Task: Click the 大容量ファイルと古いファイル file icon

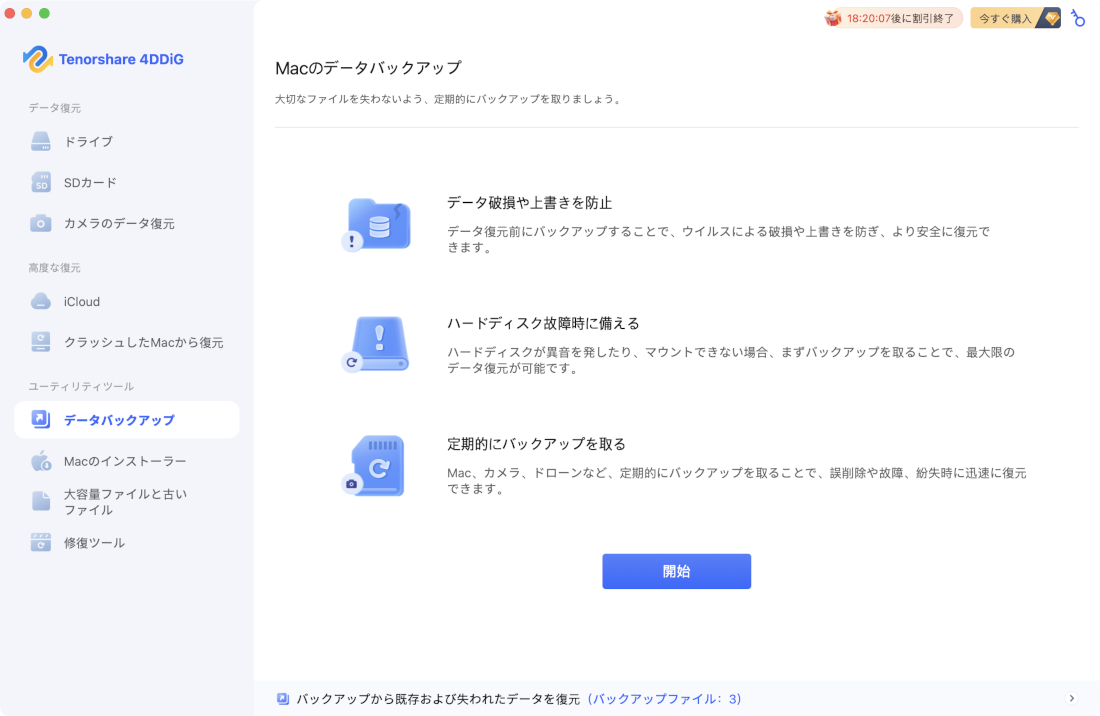Action: pos(41,501)
